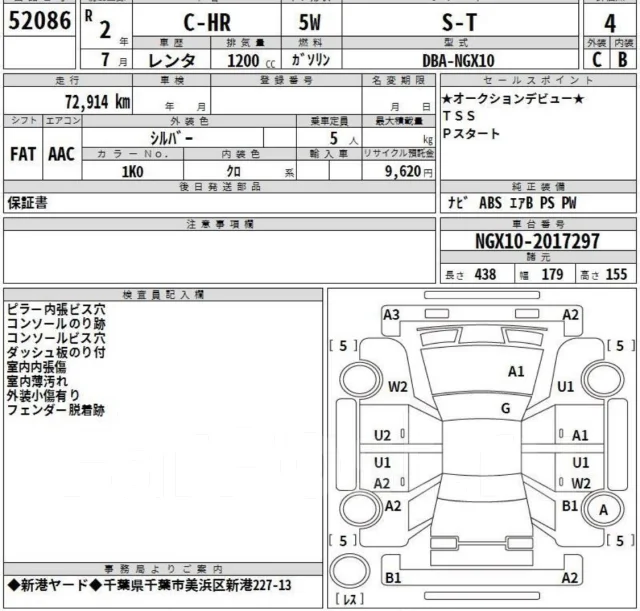Image resolution: width=640 pixels, height=611 pixels.
Task: Click model code DBA-NGX10
Action: (458, 61)
